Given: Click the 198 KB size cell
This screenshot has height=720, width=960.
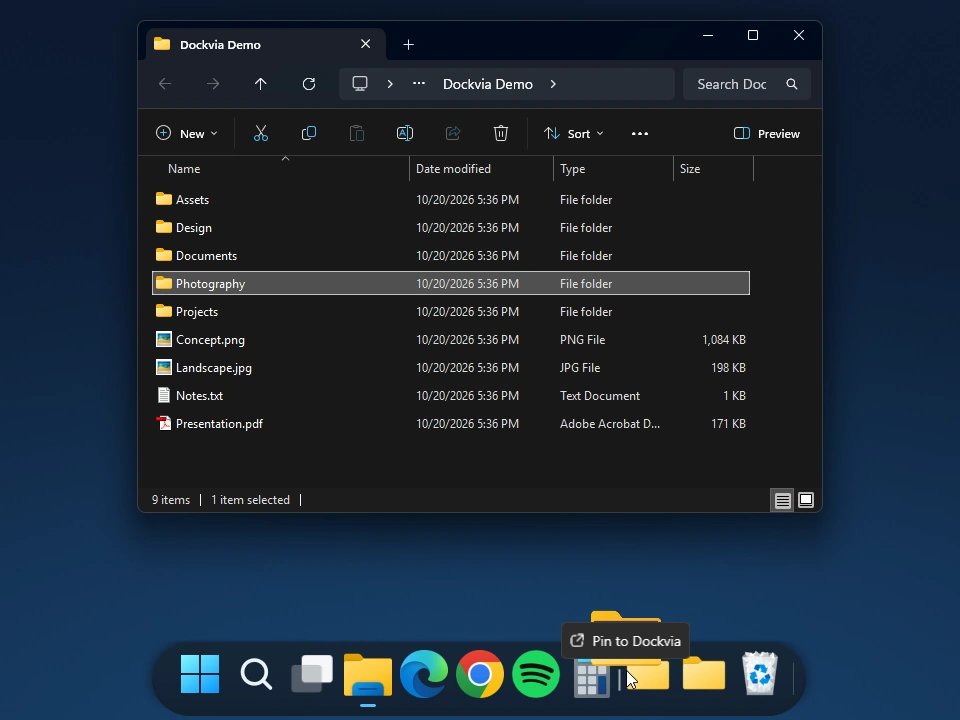Looking at the screenshot, I should tap(728, 368).
